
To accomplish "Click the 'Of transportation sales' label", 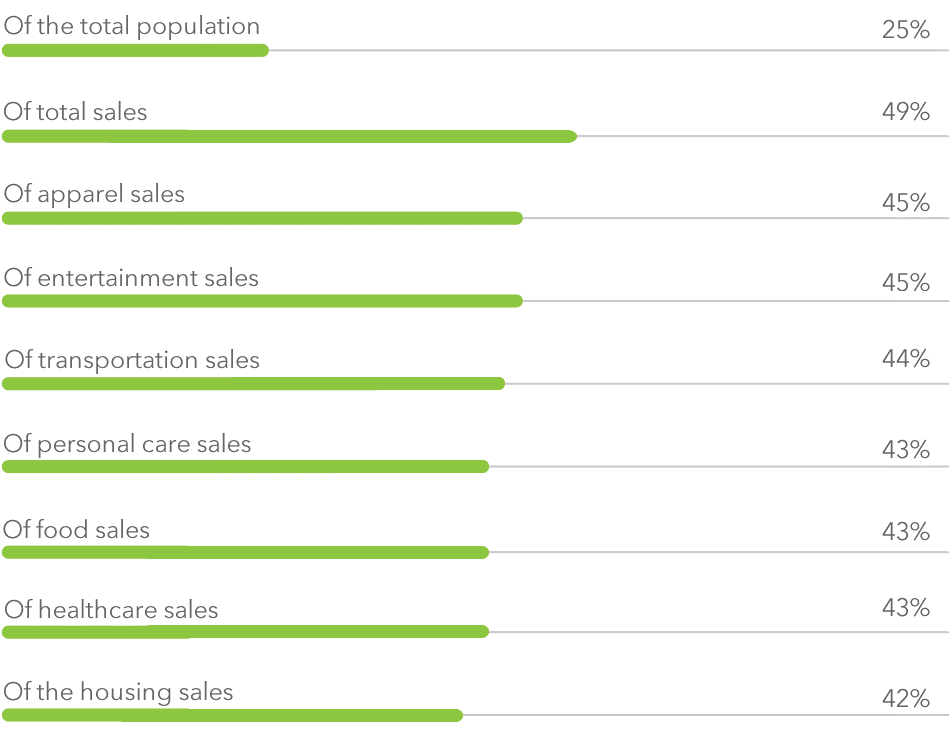I will click(x=132, y=360).
